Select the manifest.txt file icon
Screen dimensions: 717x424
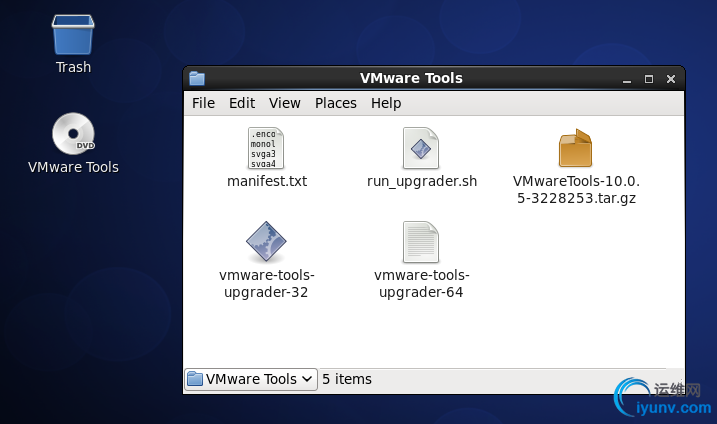click(x=266, y=148)
